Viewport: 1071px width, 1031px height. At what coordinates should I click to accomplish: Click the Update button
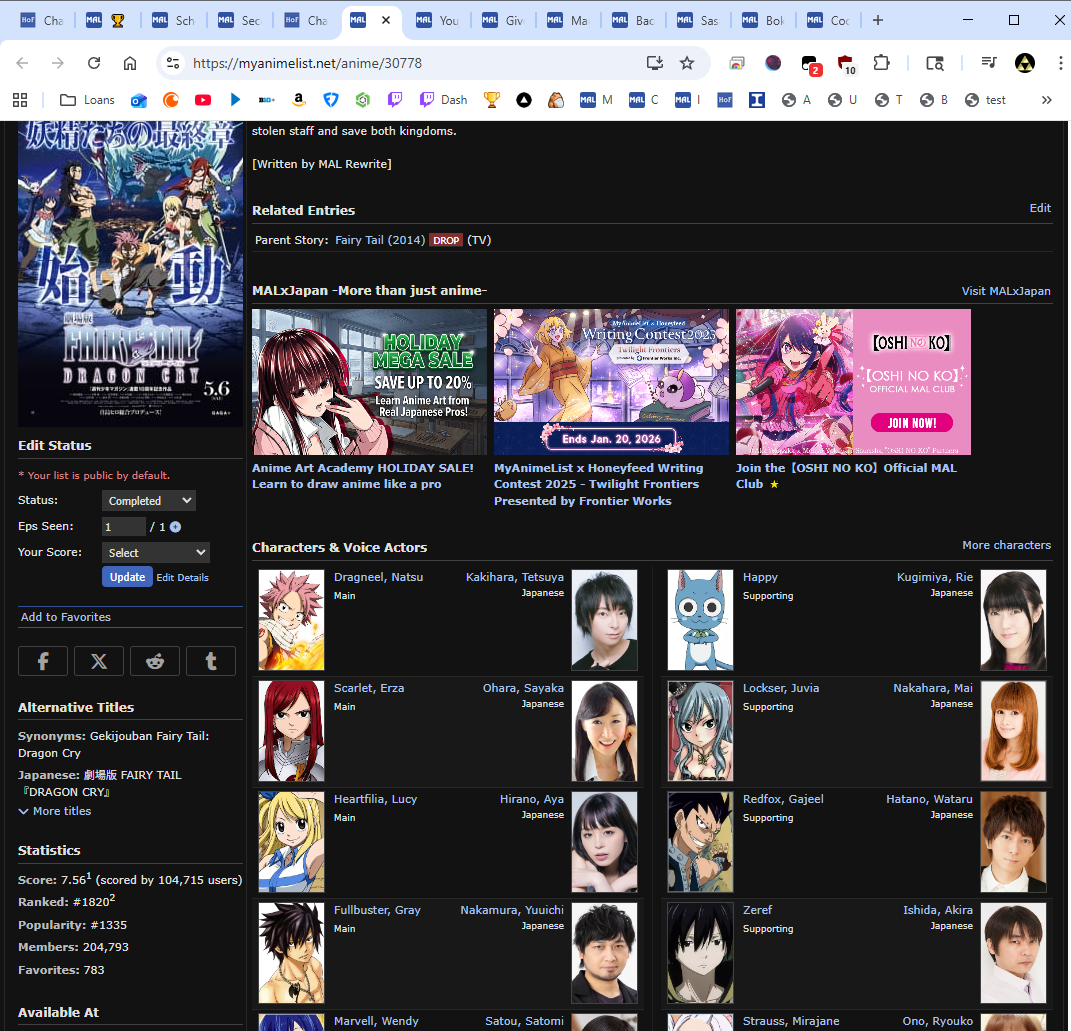coord(127,577)
